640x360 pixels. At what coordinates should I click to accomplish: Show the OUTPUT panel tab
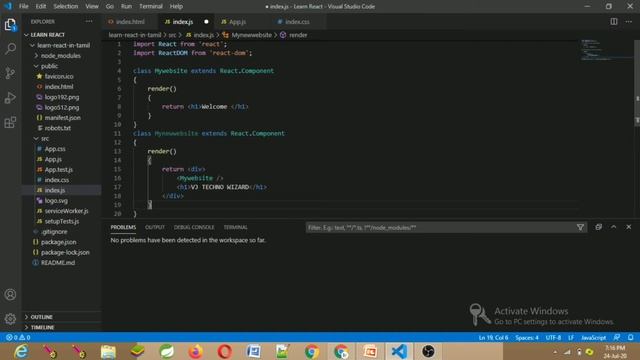[x=155, y=227]
